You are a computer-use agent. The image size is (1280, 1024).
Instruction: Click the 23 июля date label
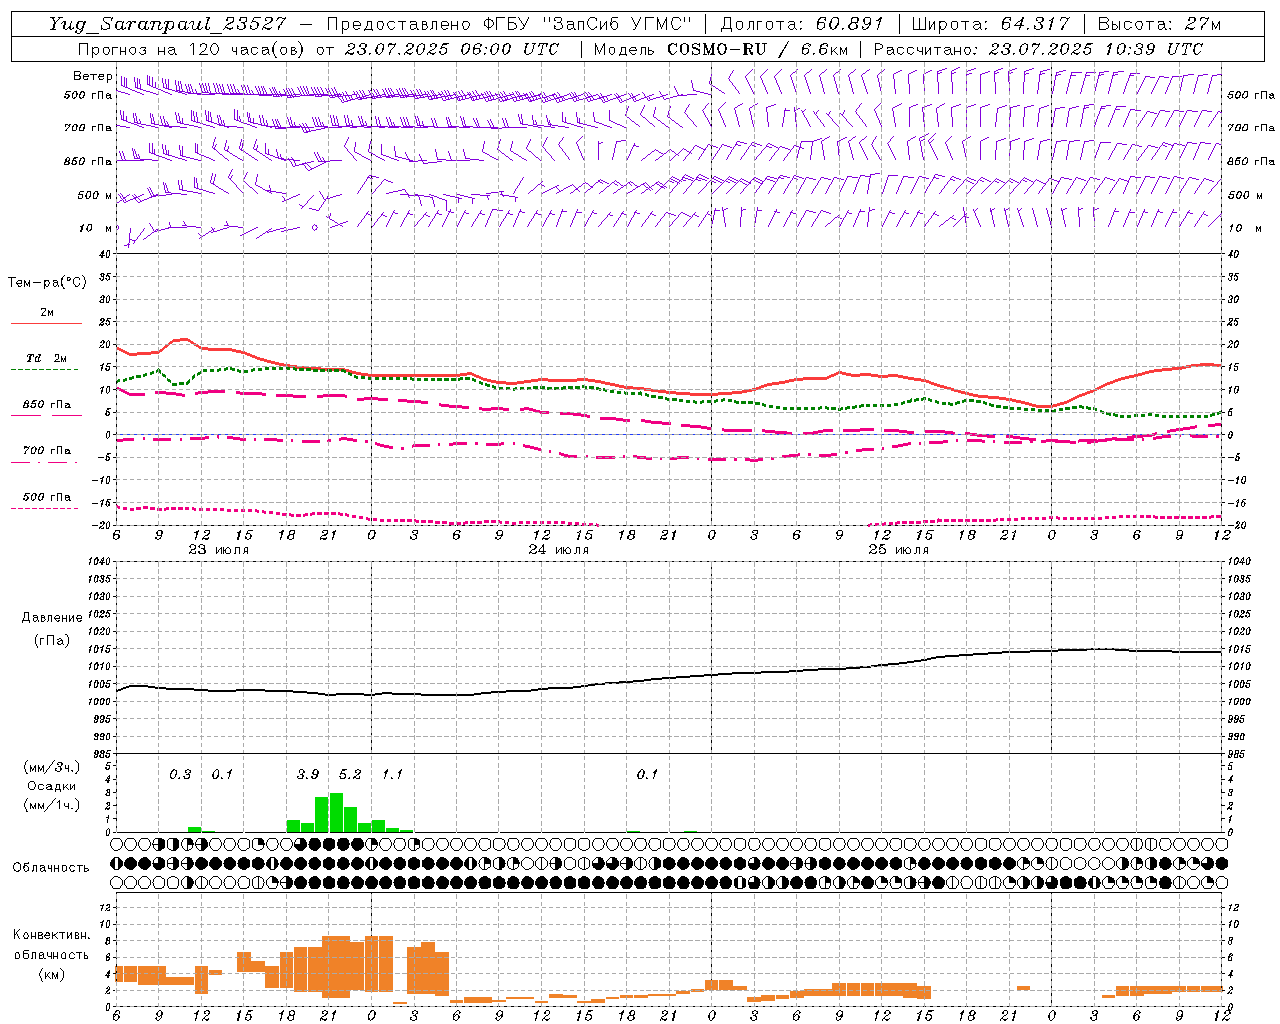(x=219, y=550)
